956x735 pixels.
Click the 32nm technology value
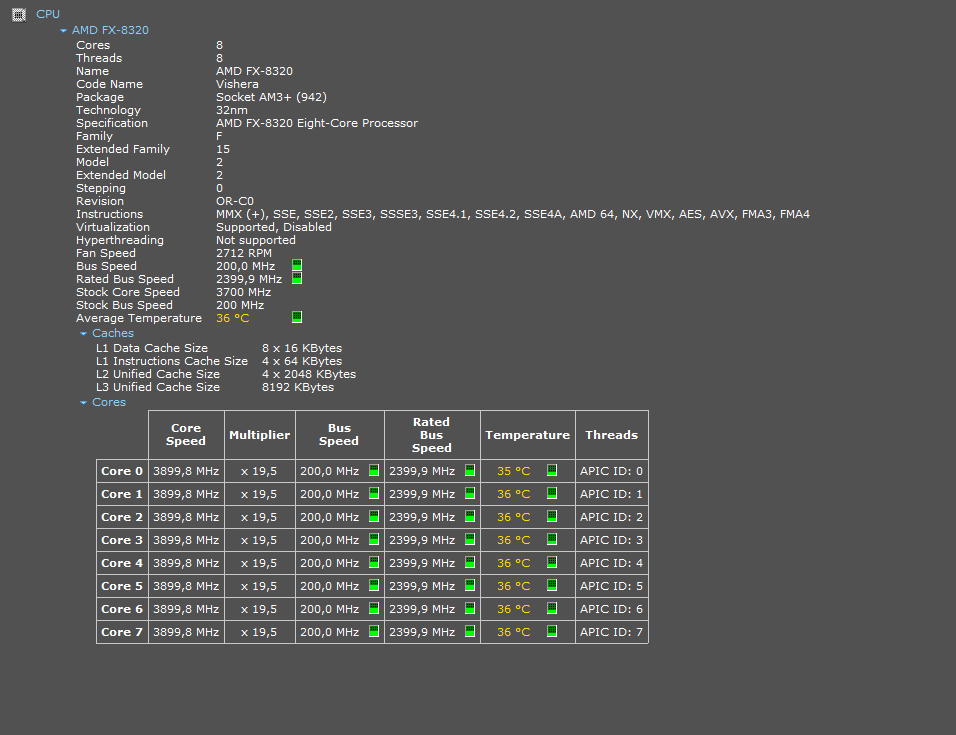pyautogui.click(x=232, y=110)
